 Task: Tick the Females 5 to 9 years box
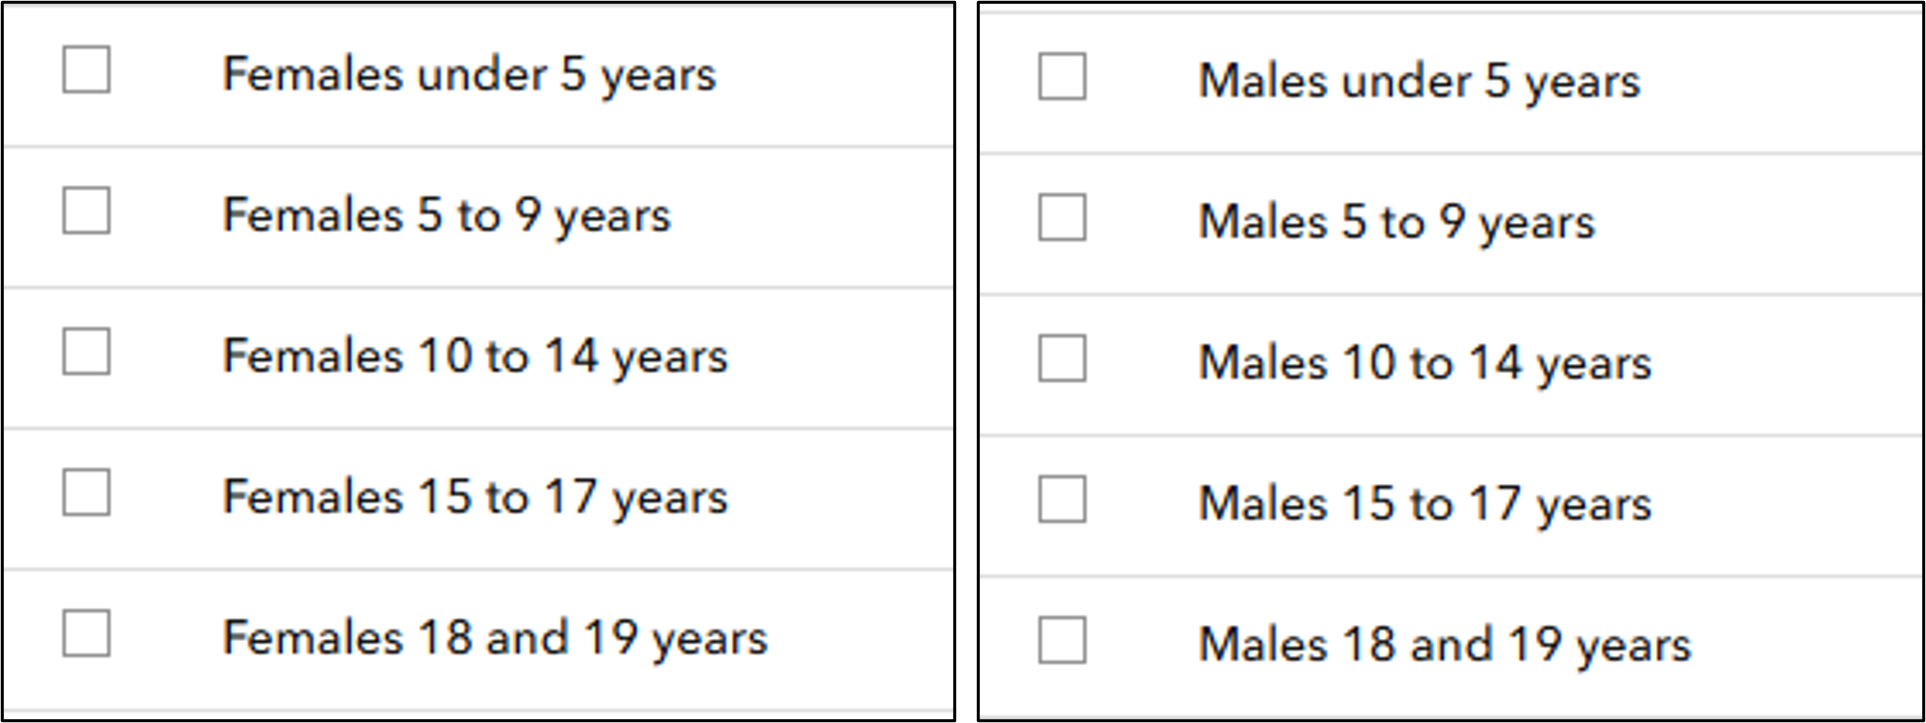pyautogui.click(x=86, y=211)
